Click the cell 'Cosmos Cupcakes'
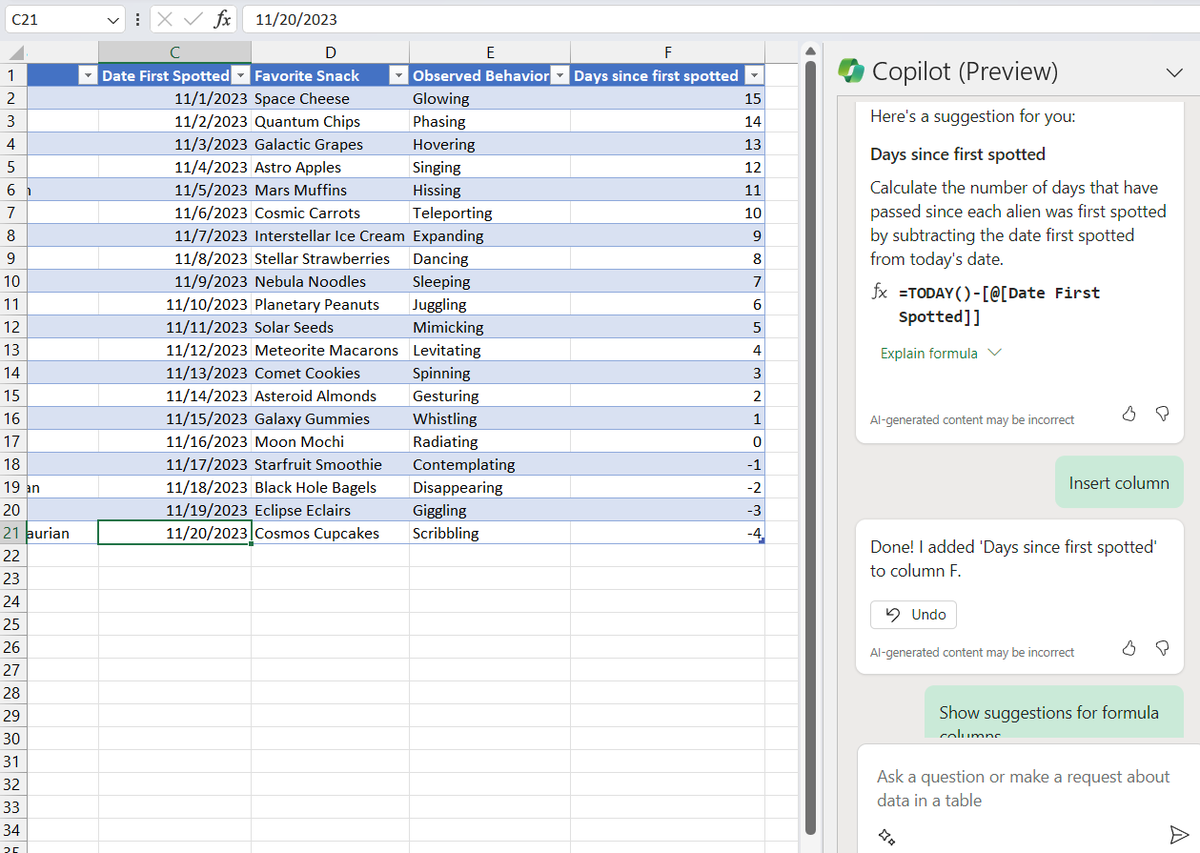1200x853 pixels. pyautogui.click(x=330, y=533)
